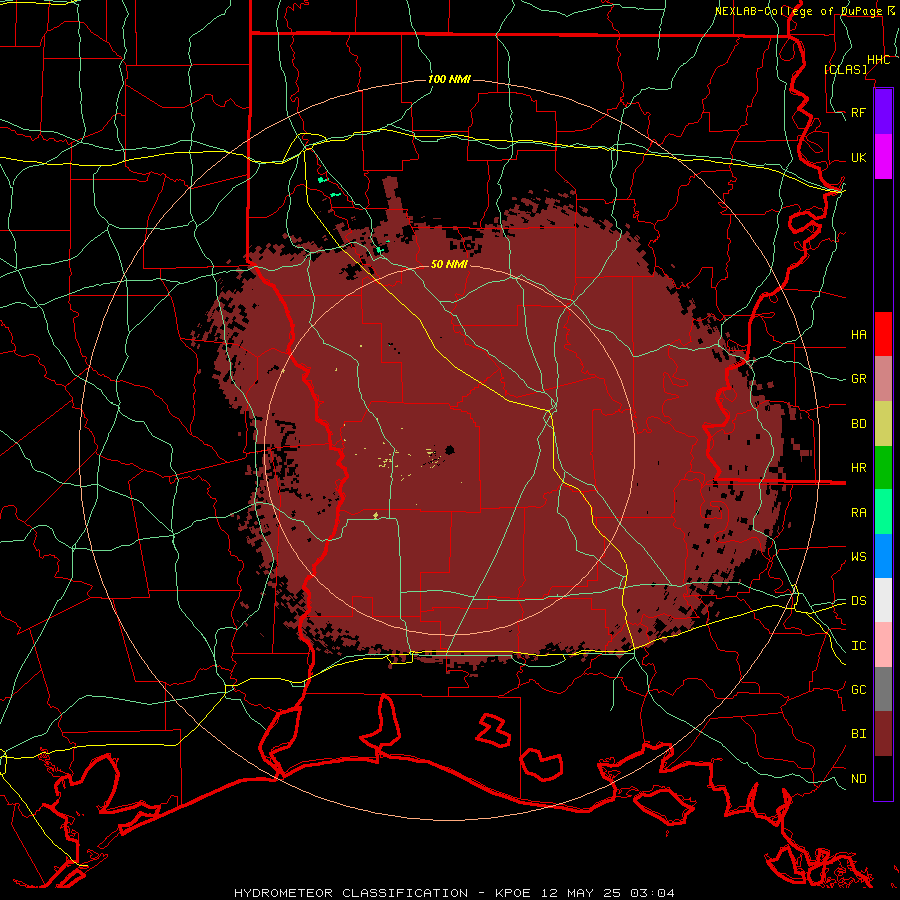Click the BI brown legend swatch
900x900 pixels.
(883, 734)
